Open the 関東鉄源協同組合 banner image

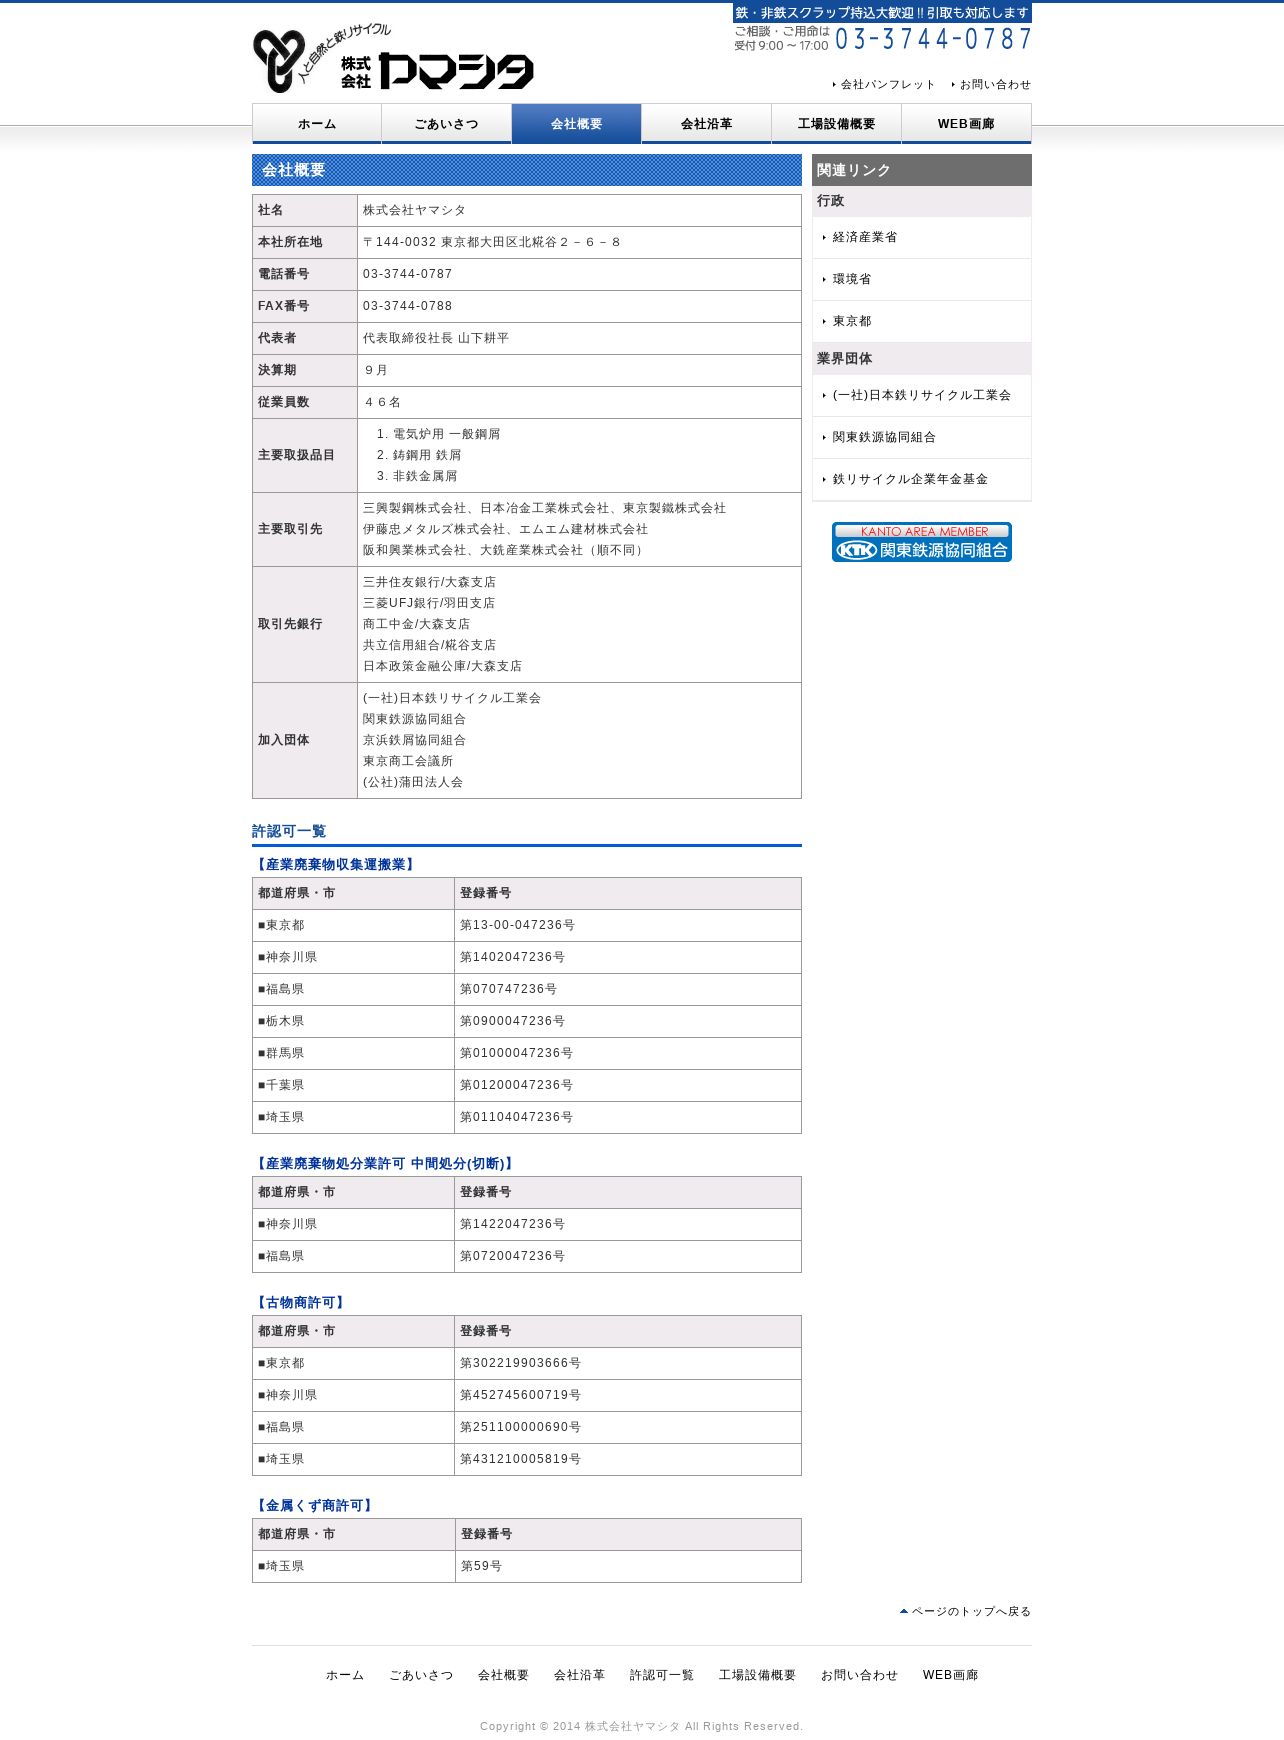[x=921, y=542]
